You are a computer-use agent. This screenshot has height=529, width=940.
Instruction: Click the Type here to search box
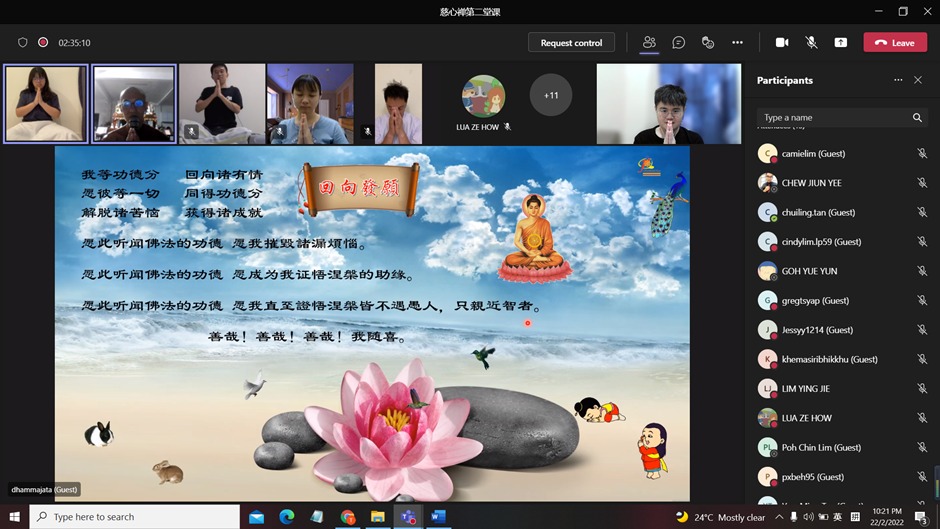pos(135,516)
